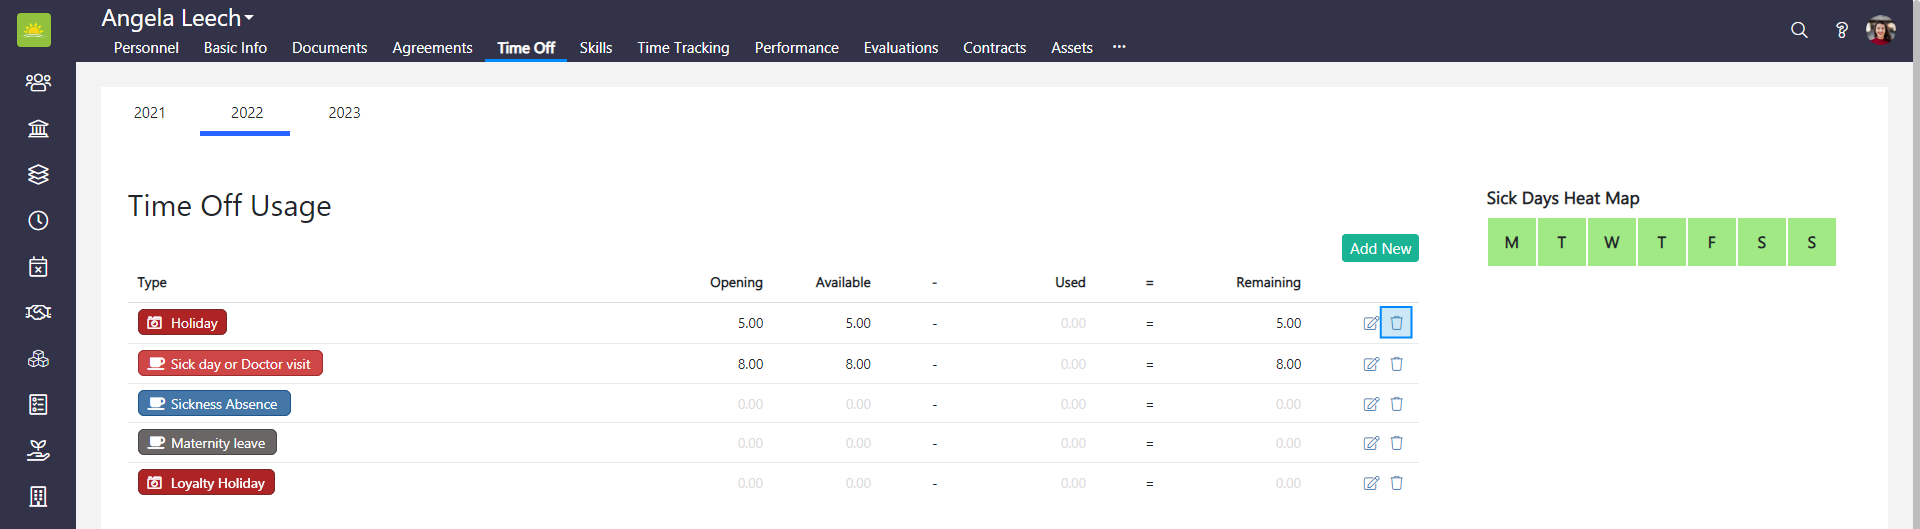Open the clock icon in sidebar
Viewport: 1920px width, 529px height.
point(38,220)
